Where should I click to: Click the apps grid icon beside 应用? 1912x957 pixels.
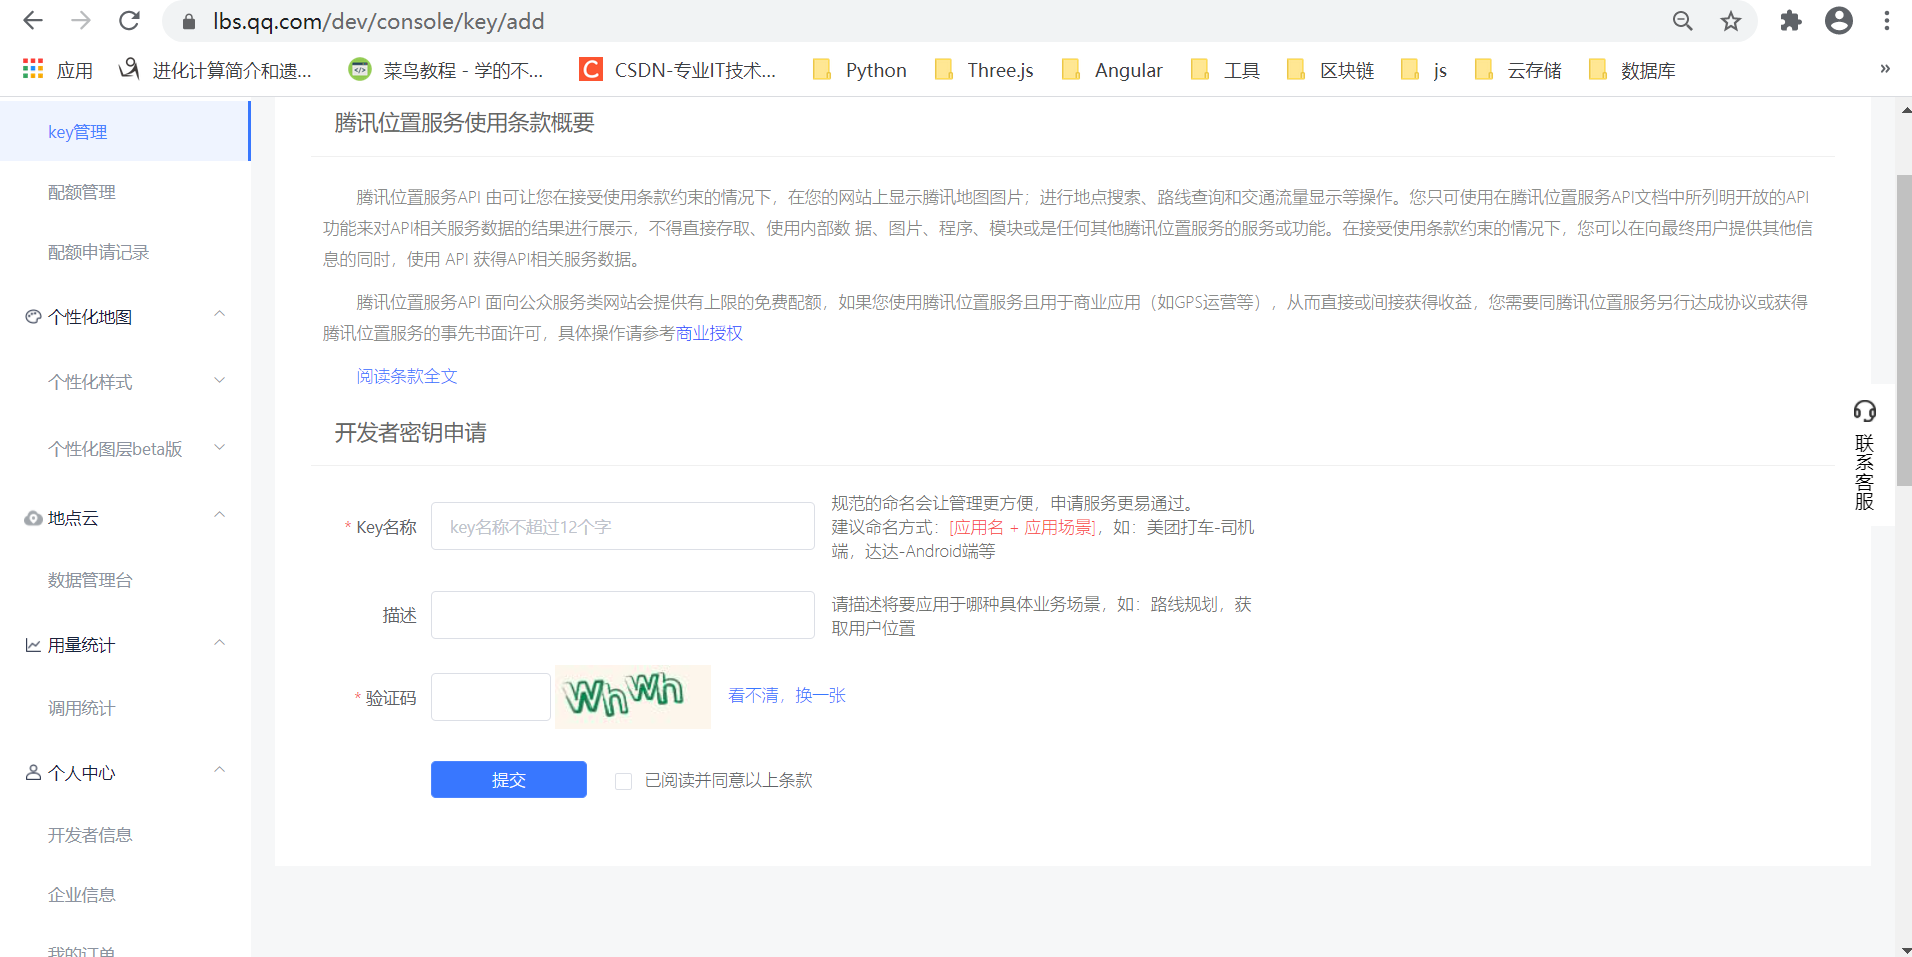tap(31, 68)
